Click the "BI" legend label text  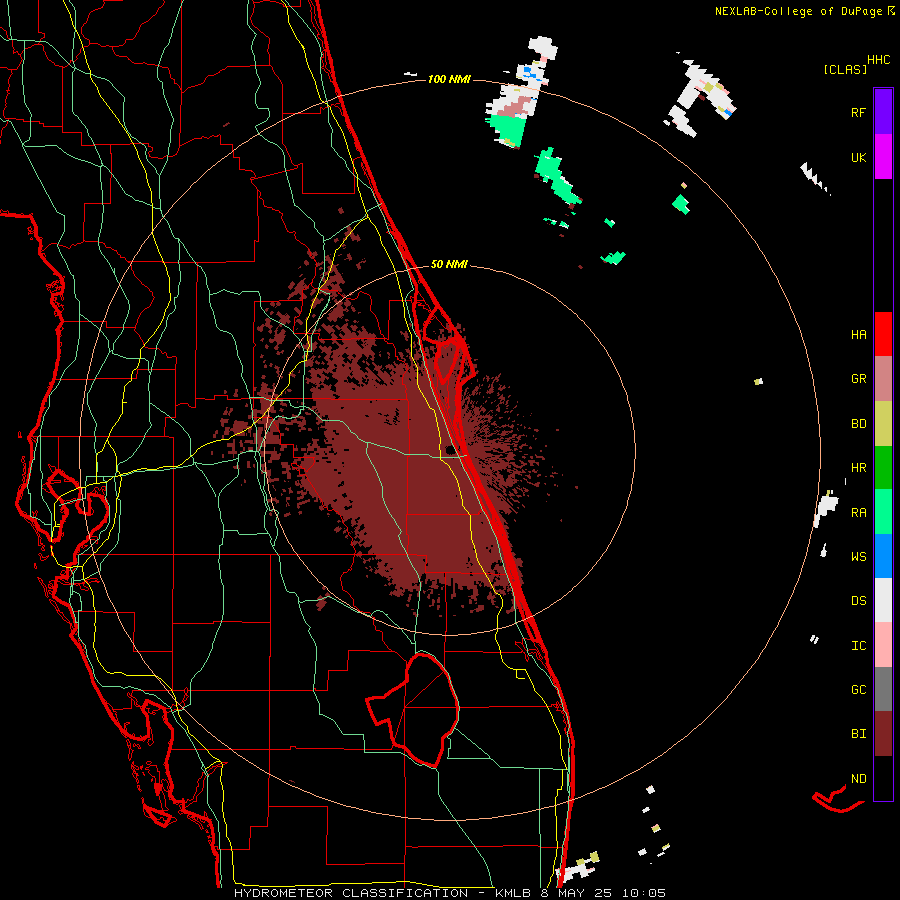pos(858,734)
